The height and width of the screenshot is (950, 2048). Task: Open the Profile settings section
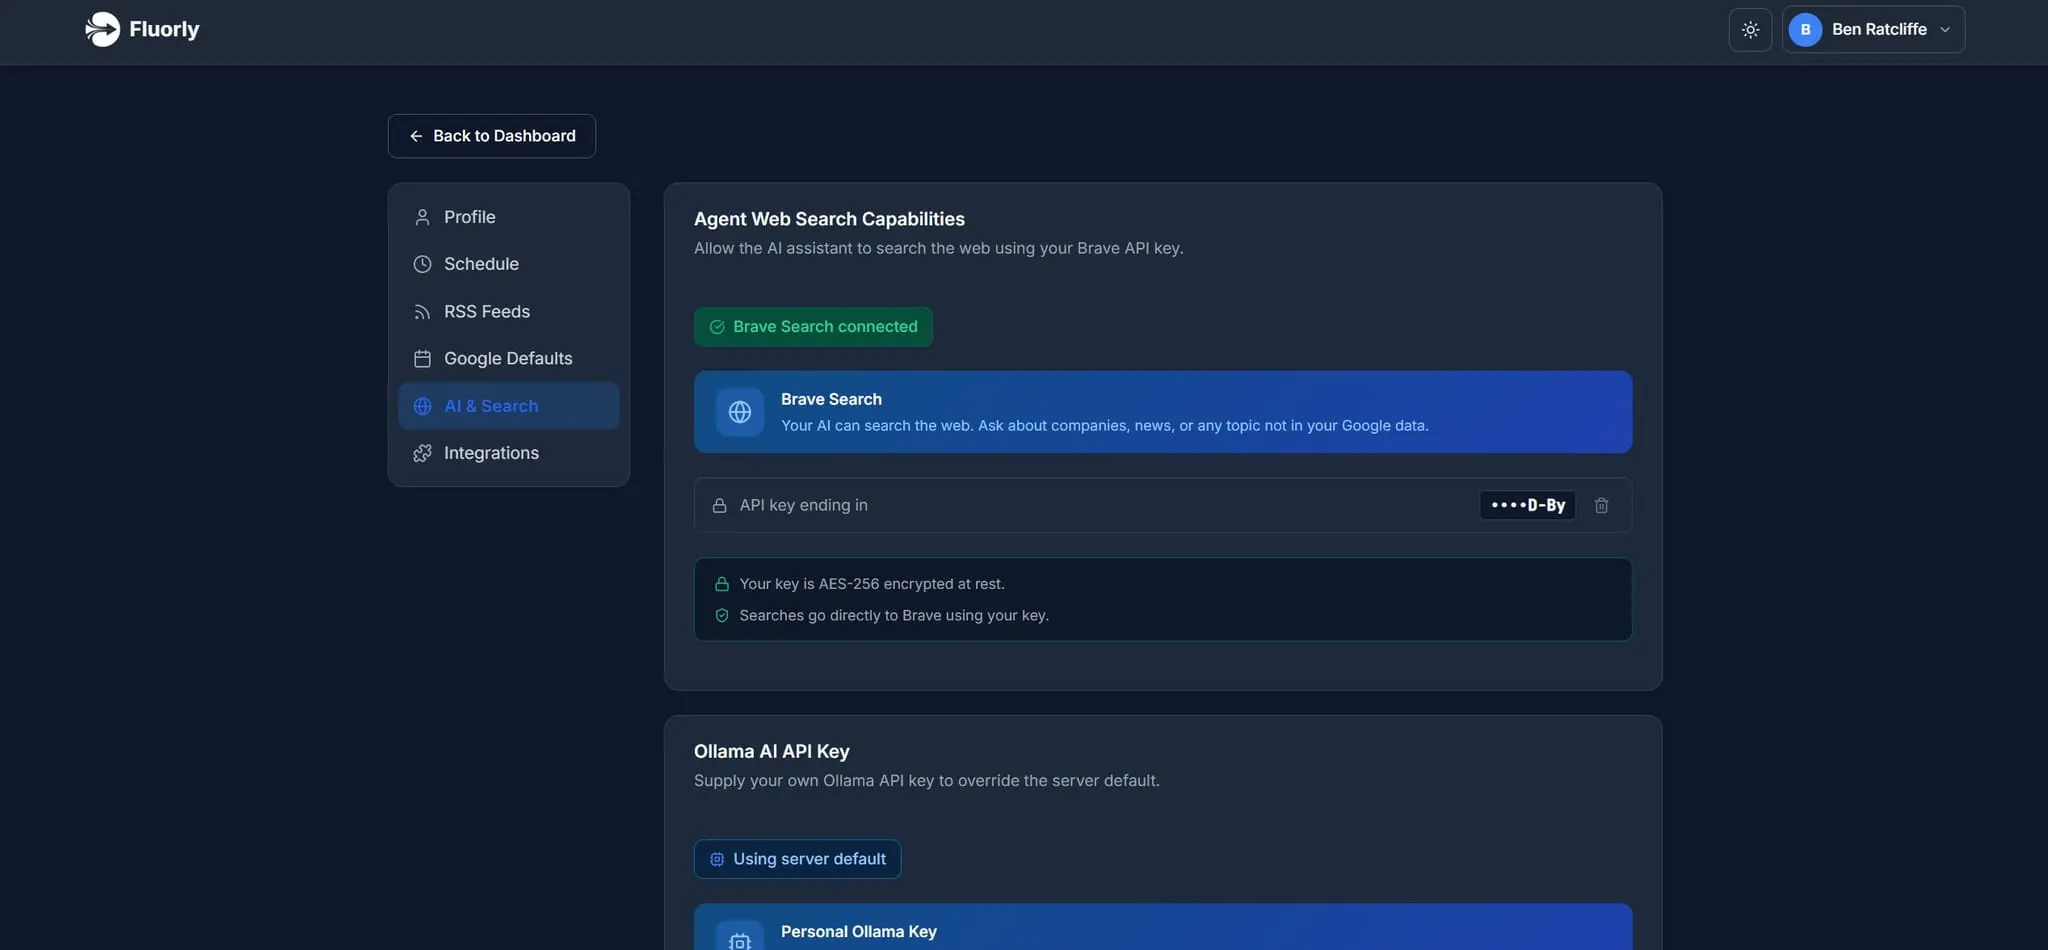[509, 217]
